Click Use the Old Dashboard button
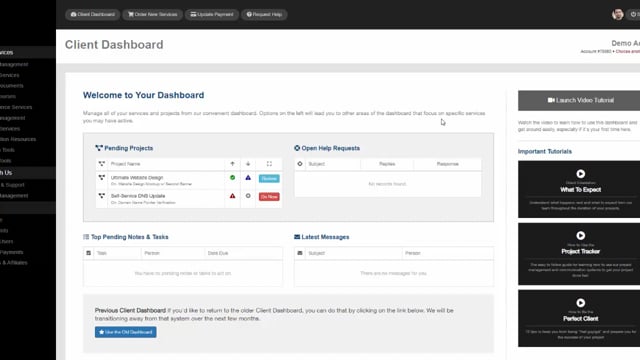 pyautogui.click(x=126, y=332)
